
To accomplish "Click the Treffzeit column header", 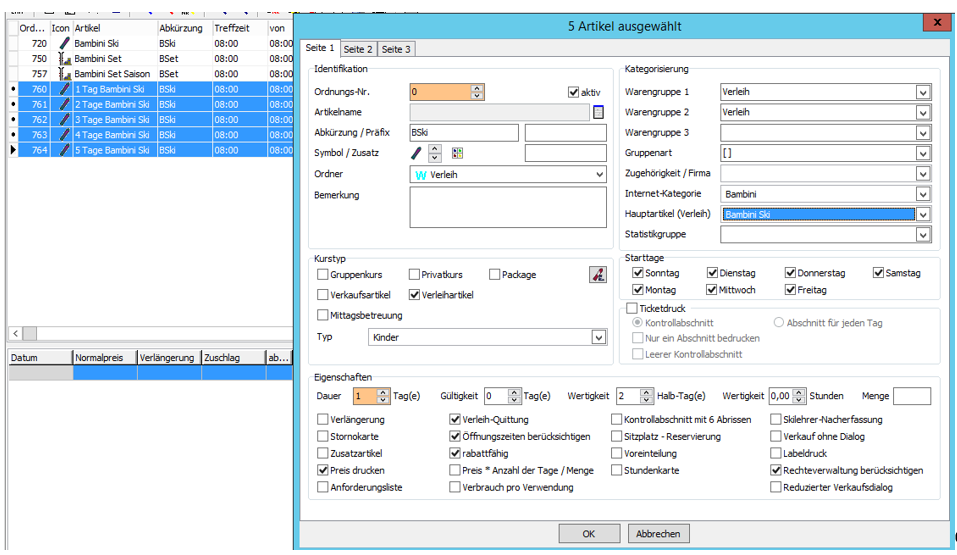I will point(239,28).
